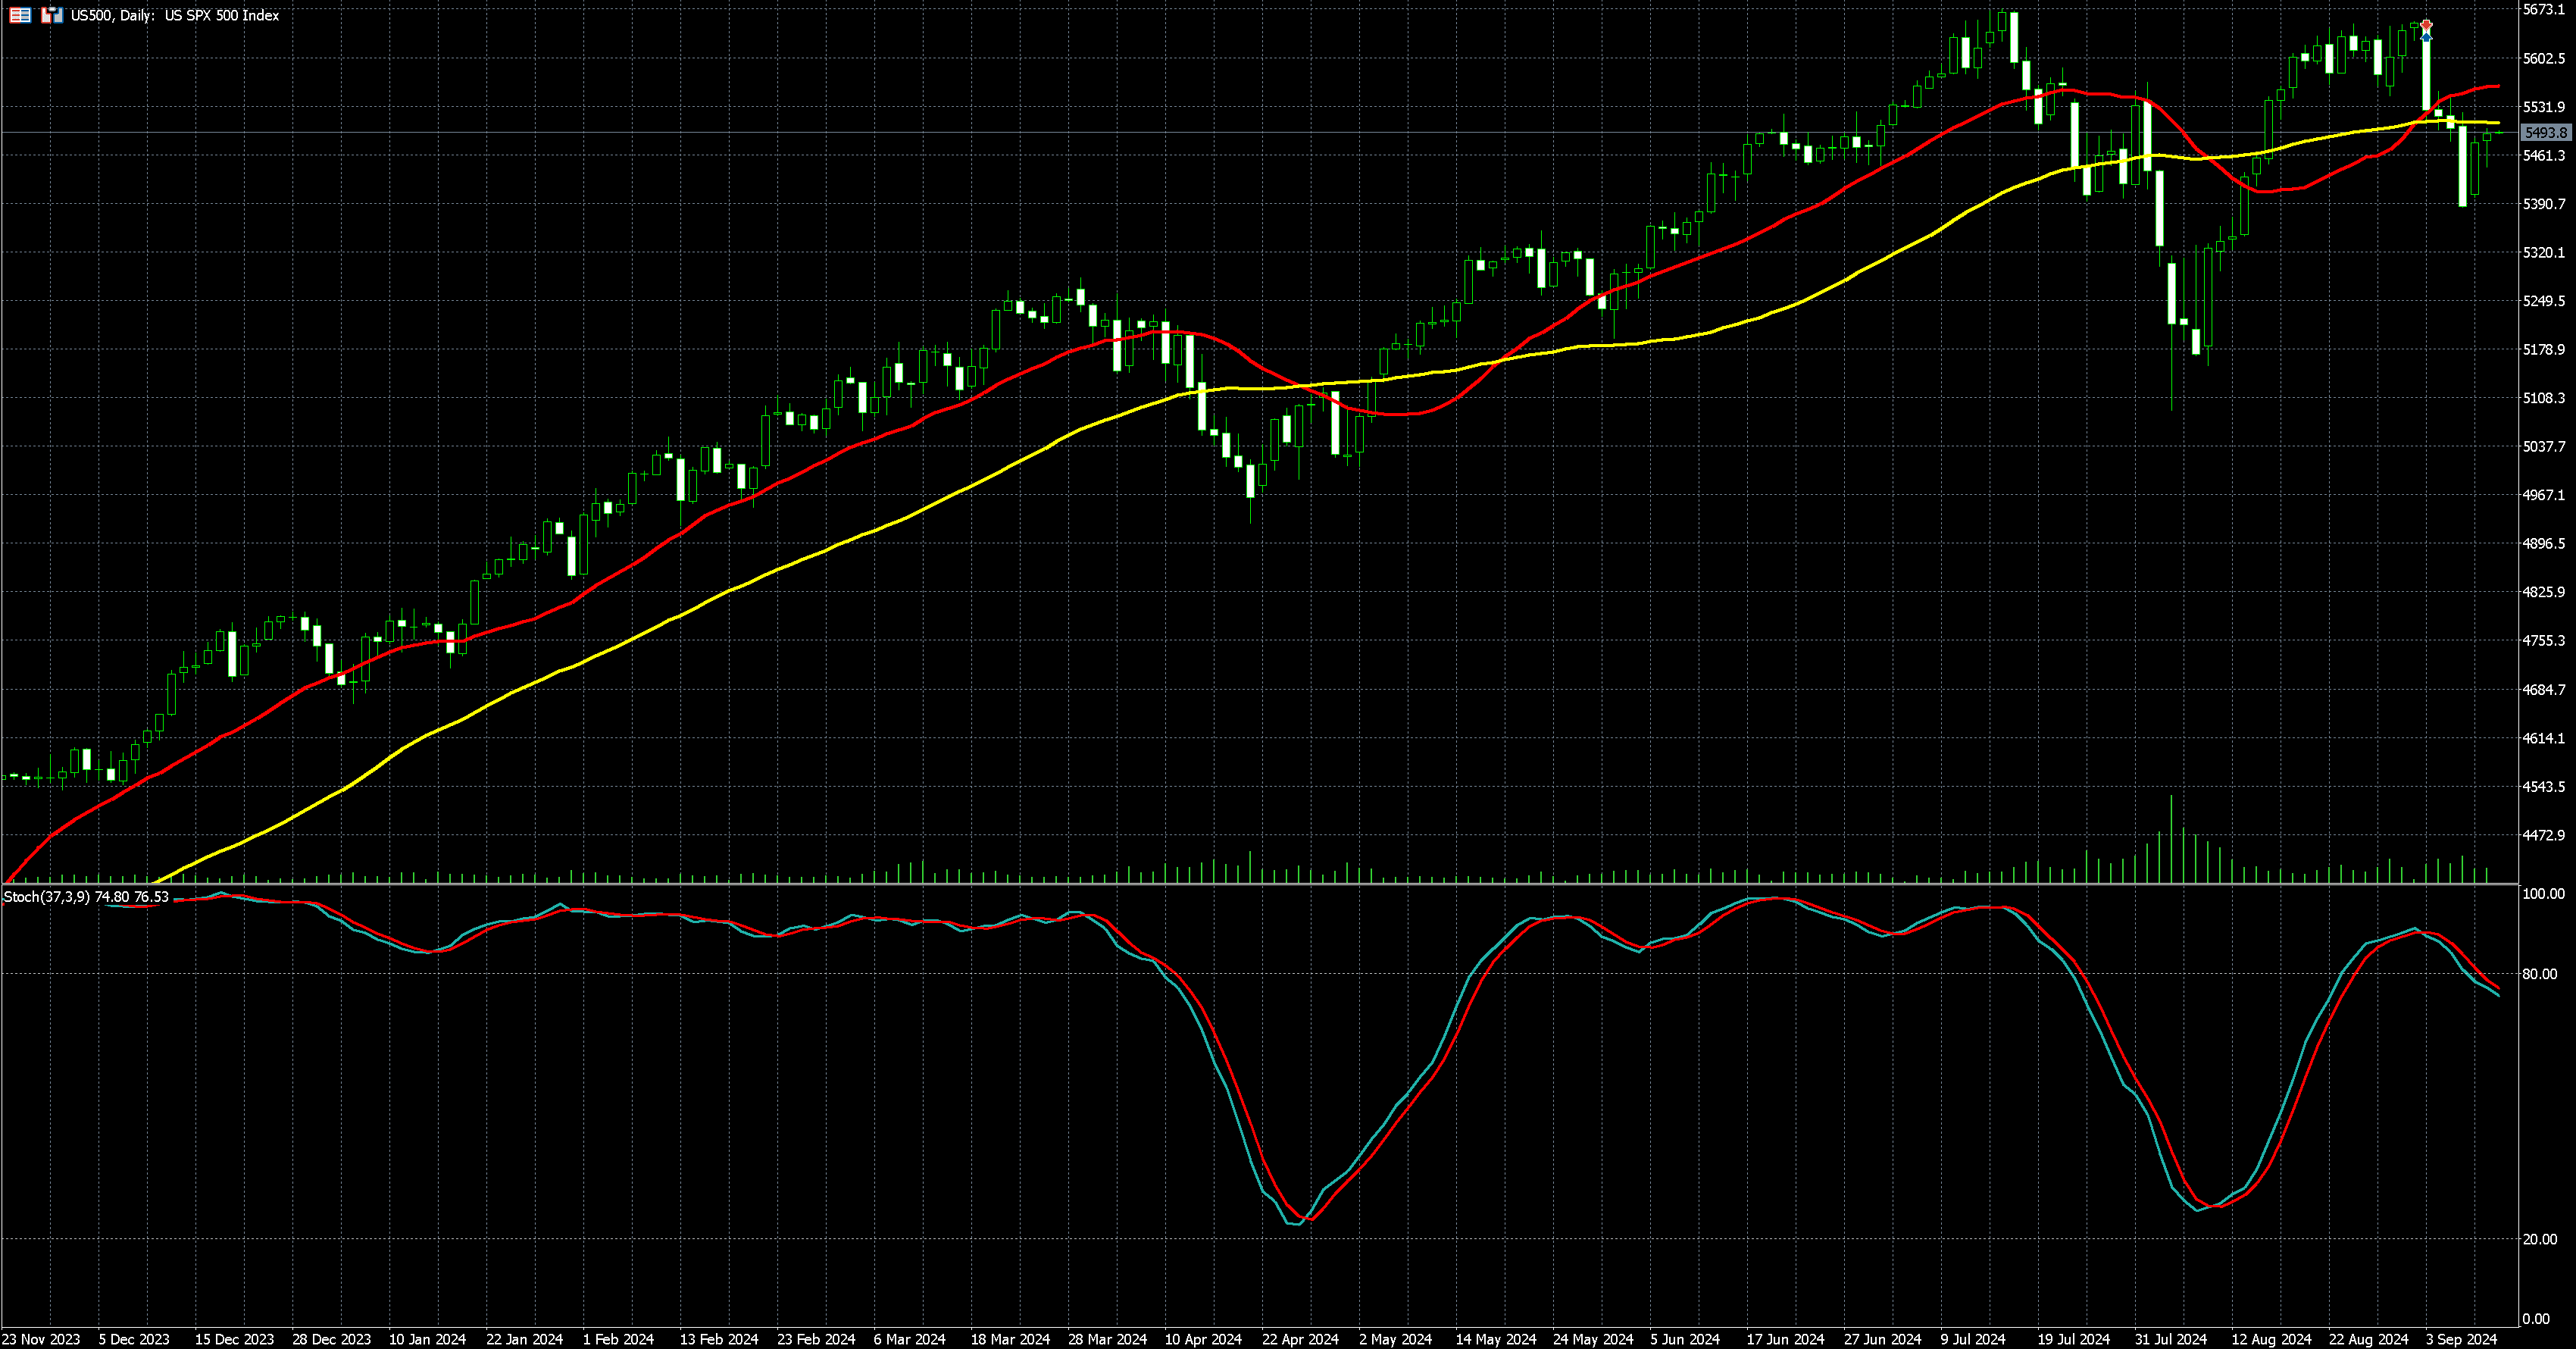The image size is (2576, 1349).
Task: Click the 5673.1 price scale label
Action: [x=2544, y=10]
